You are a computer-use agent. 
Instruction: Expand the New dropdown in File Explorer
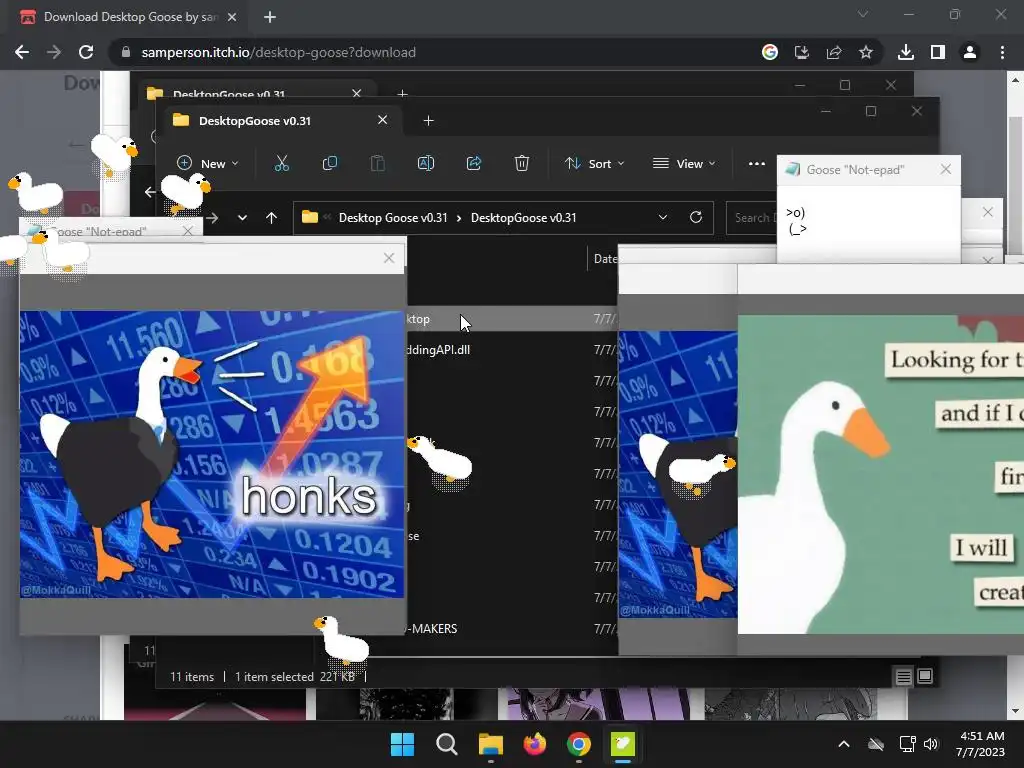pos(208,163)
